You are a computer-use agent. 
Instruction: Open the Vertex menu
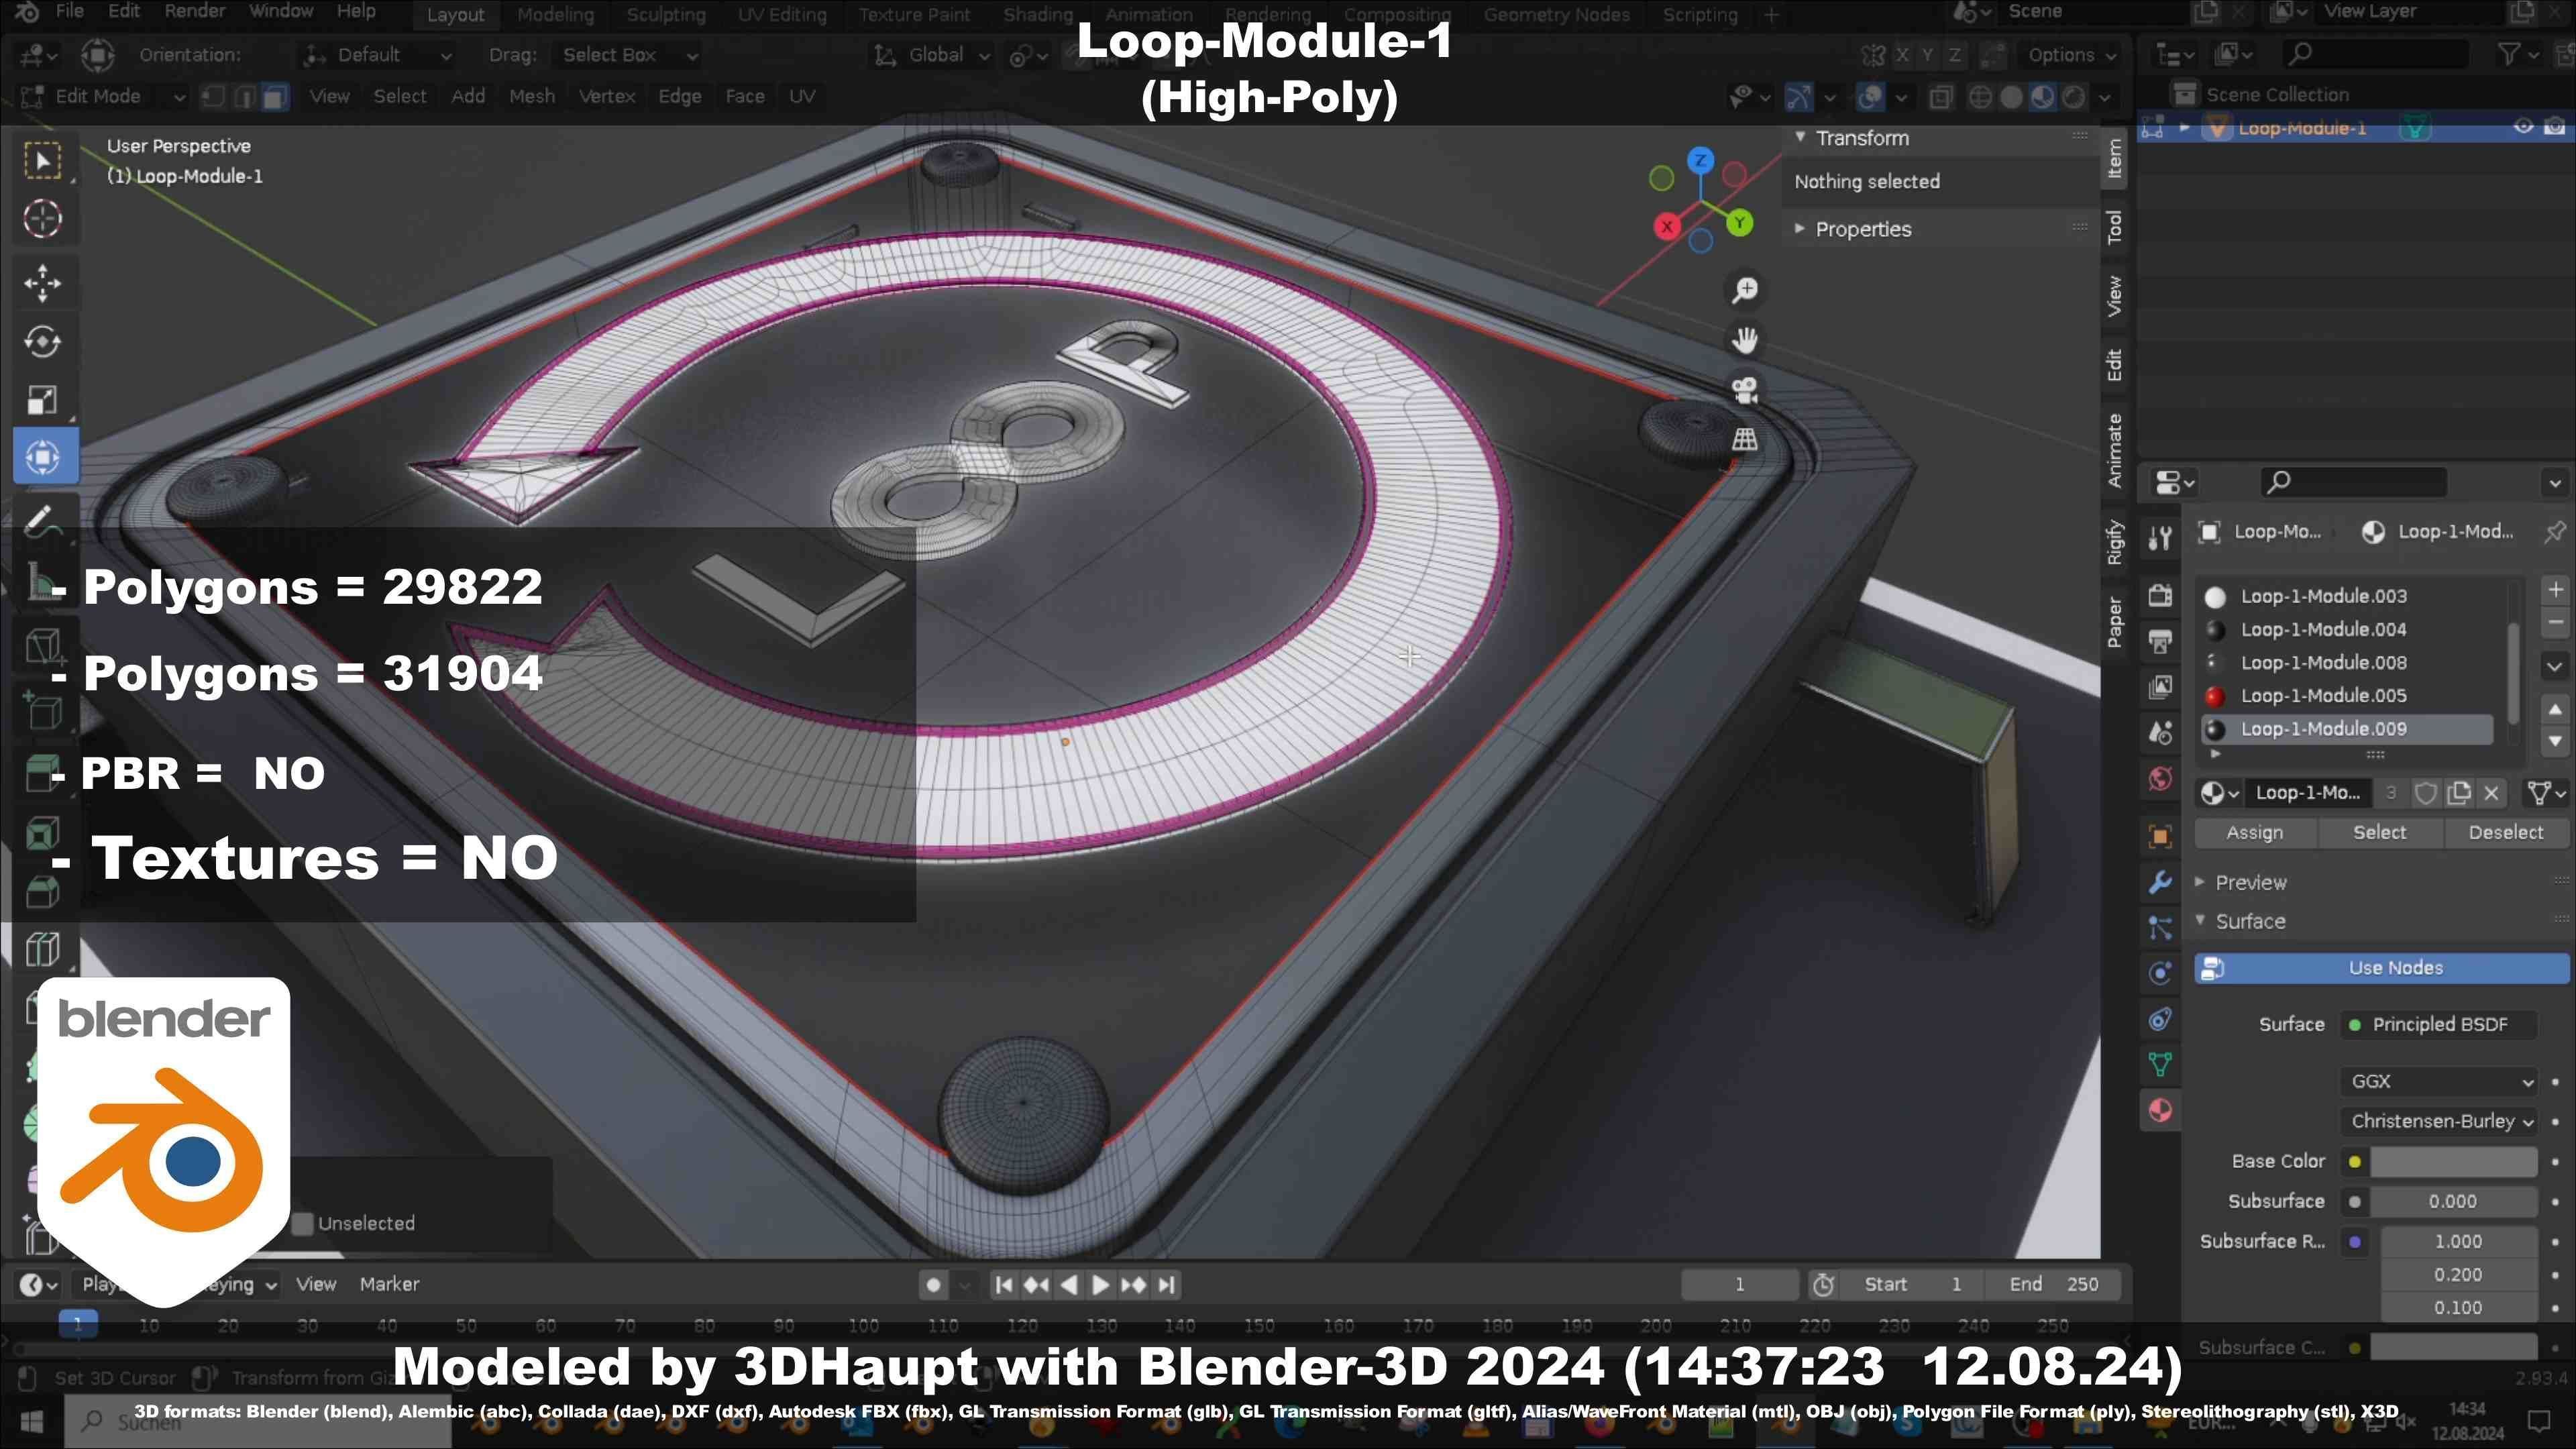606,96
